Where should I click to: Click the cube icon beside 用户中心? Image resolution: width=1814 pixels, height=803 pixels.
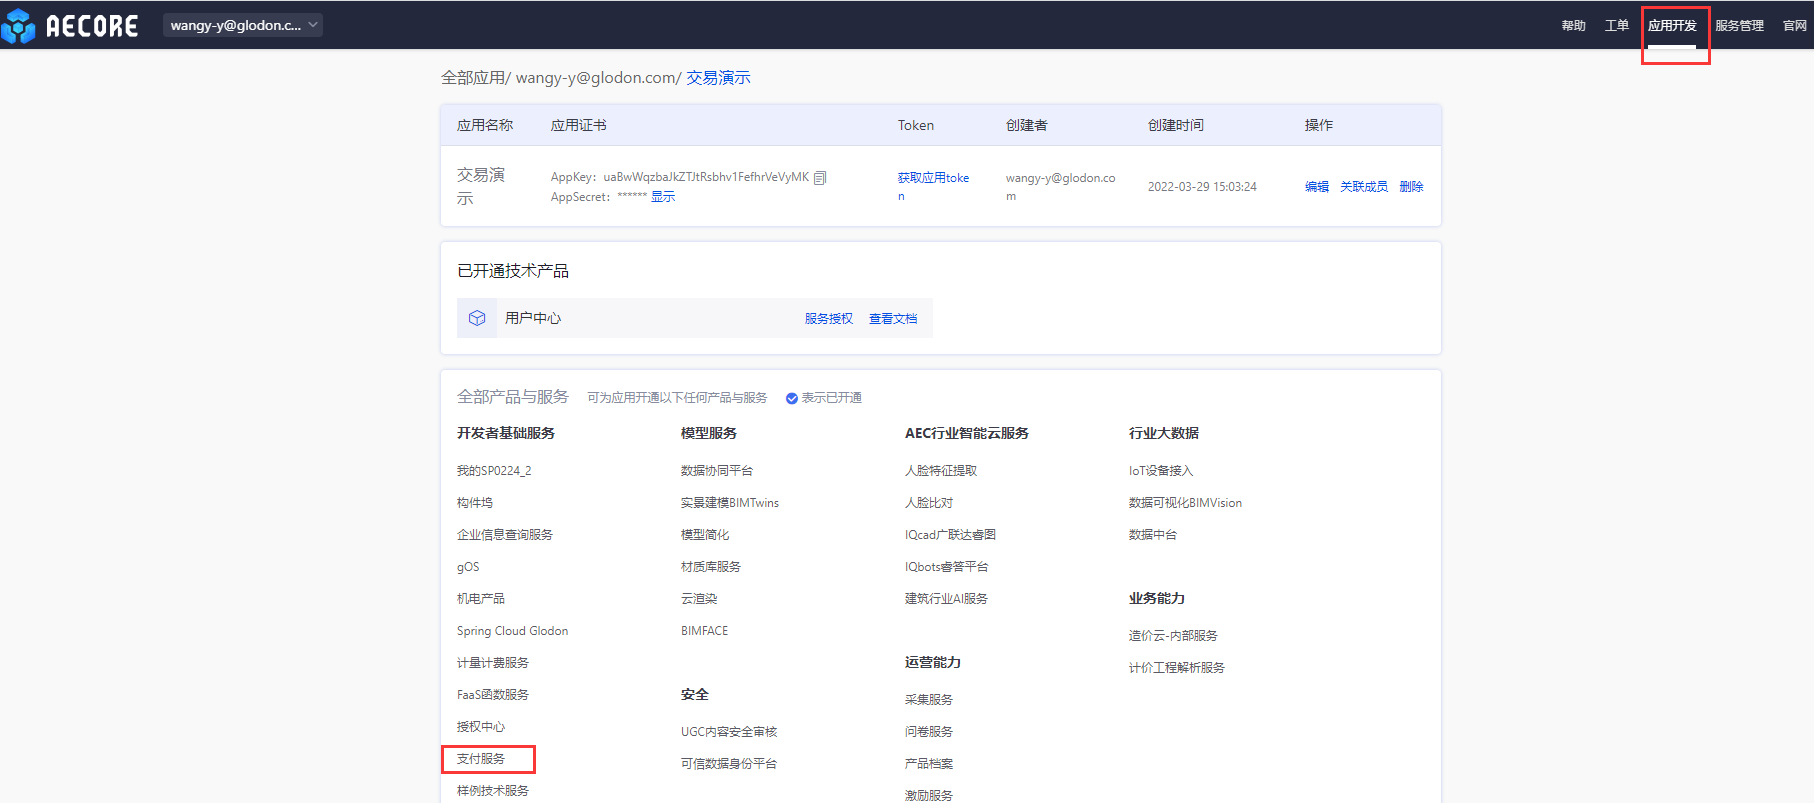(x=477, y=318)
